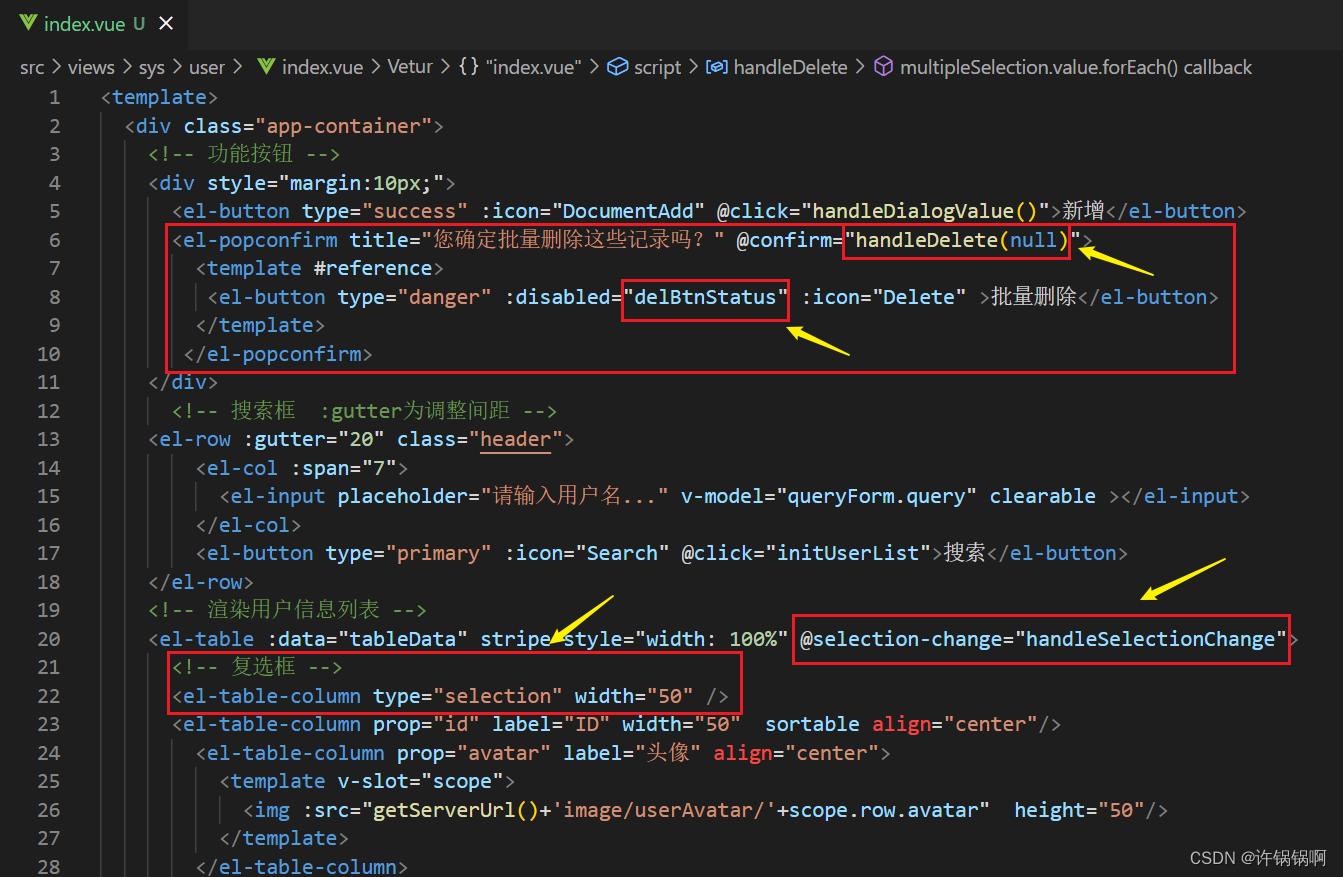Click the 搜索框 gutter comment on line 12
1343x877 pixels.
click(x=364, y=411)
